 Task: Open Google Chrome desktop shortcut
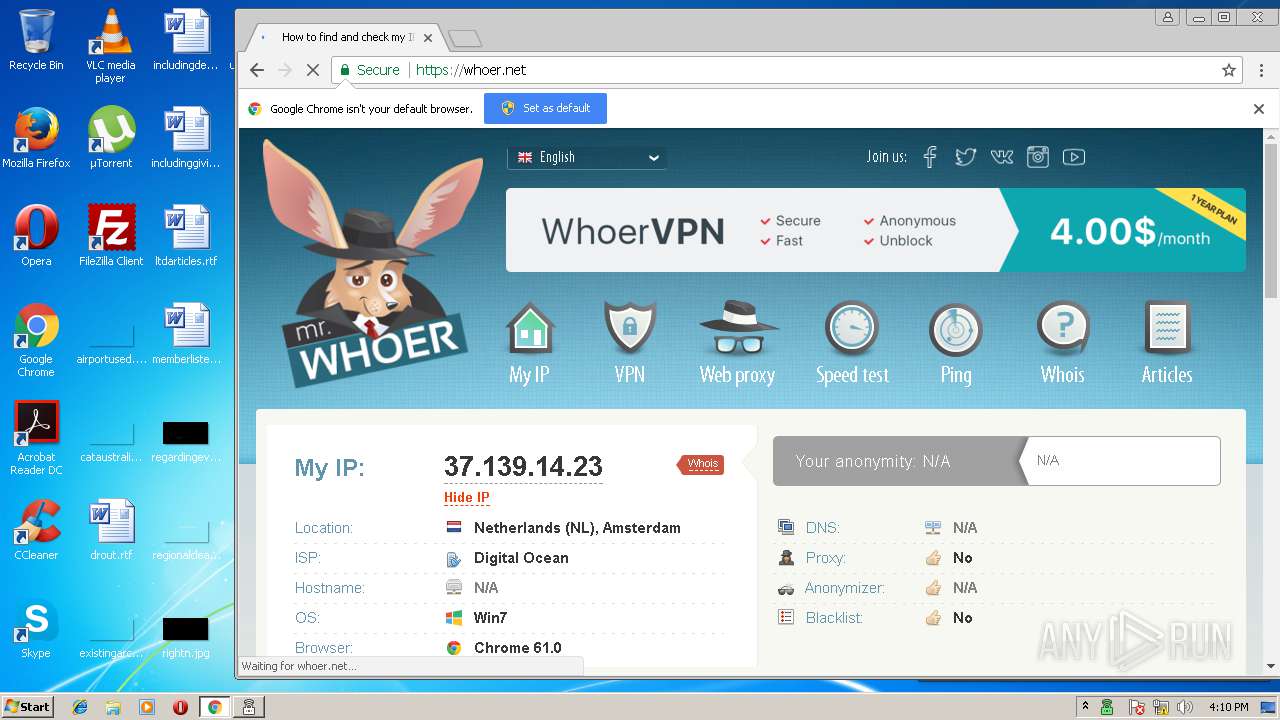[x=36, y=340]
